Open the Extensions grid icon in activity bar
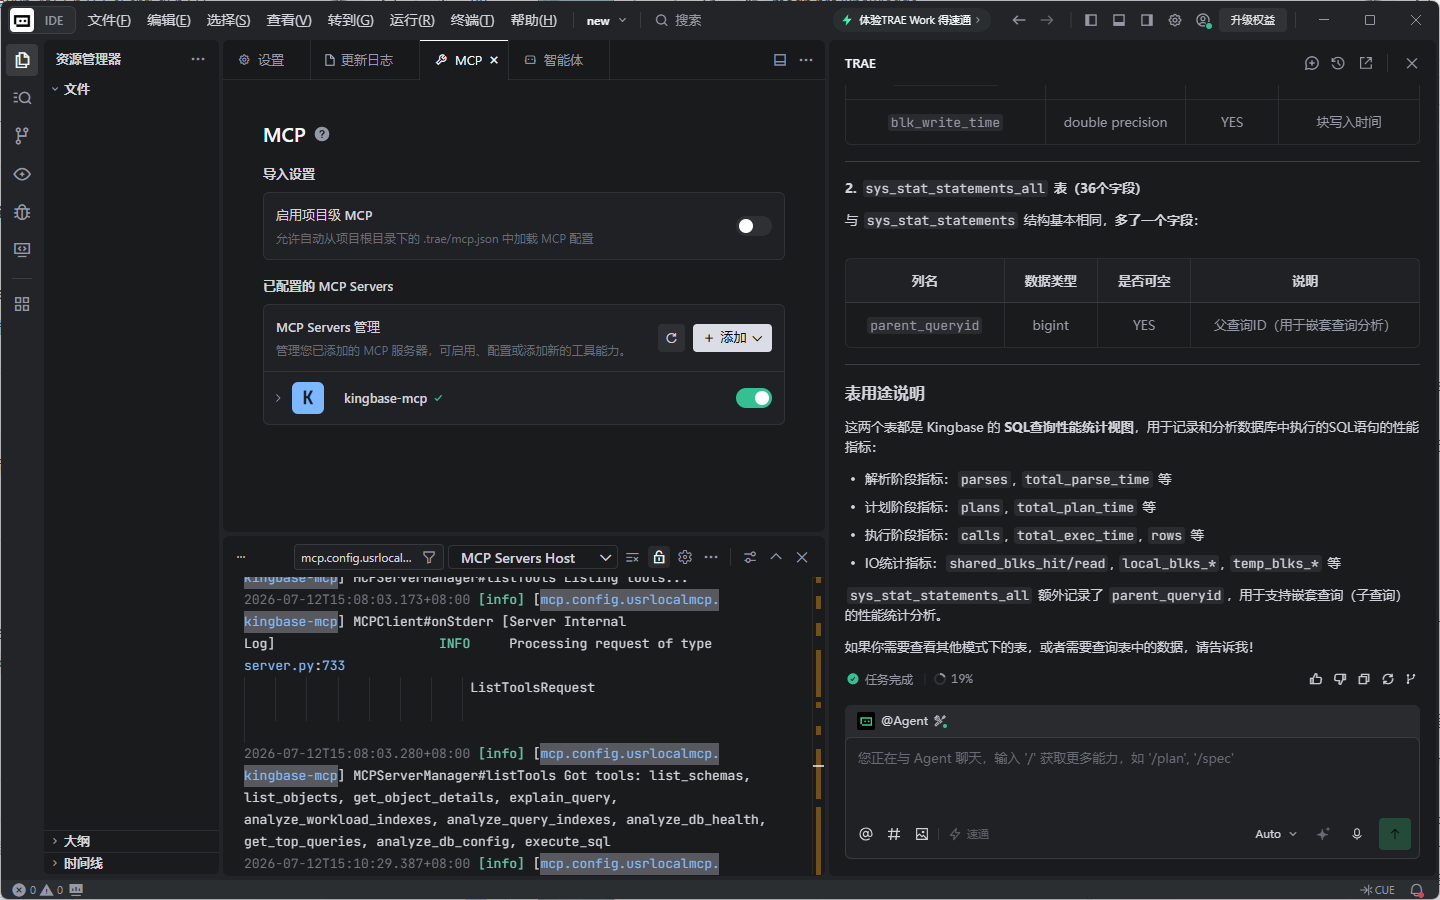The height and width of the screenshot is (900, 1440). 22,304
